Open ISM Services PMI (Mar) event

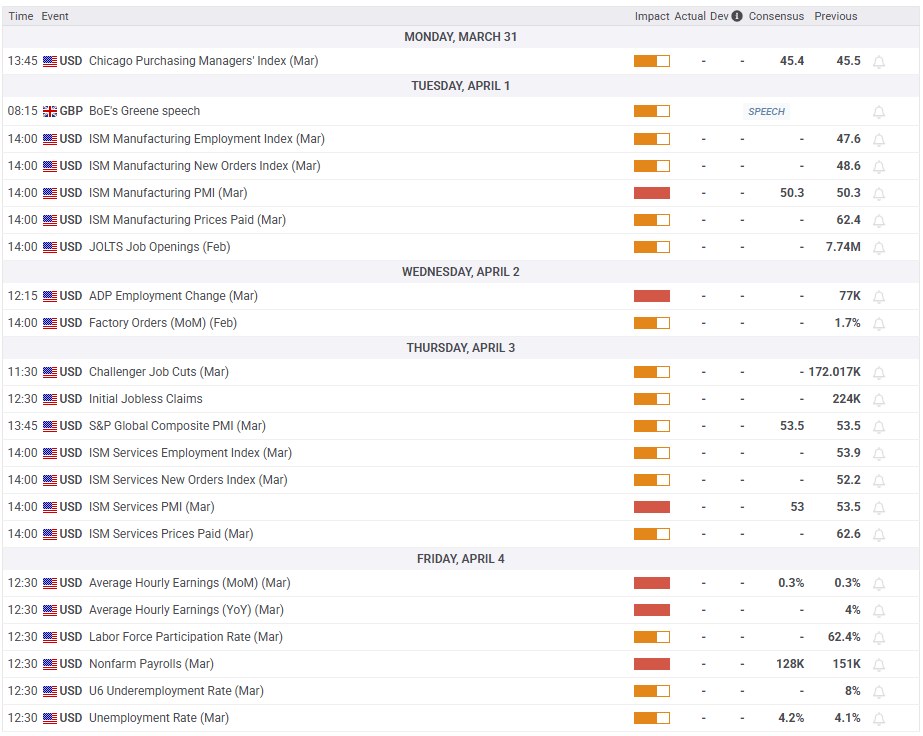[151, 506]
